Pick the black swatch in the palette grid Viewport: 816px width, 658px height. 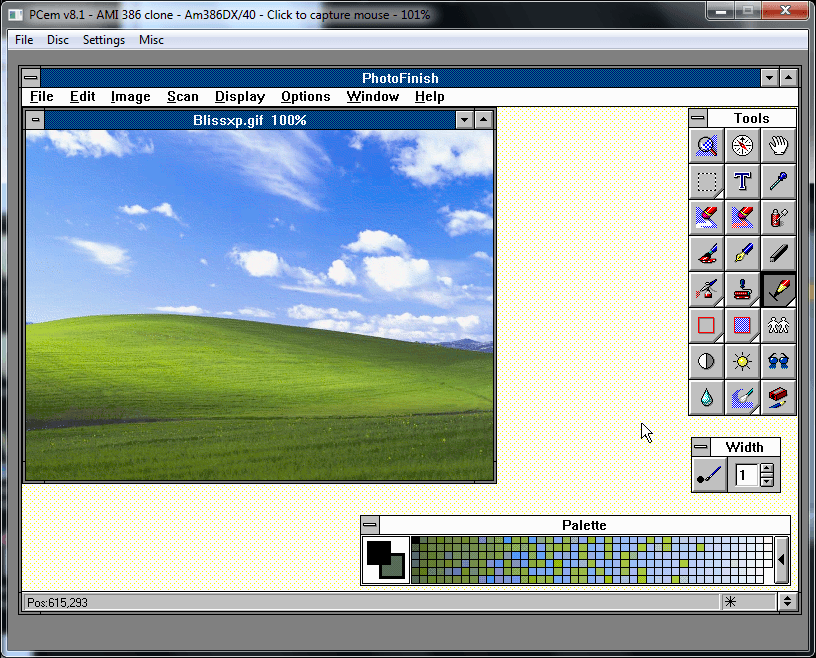(x=416, y=540)
